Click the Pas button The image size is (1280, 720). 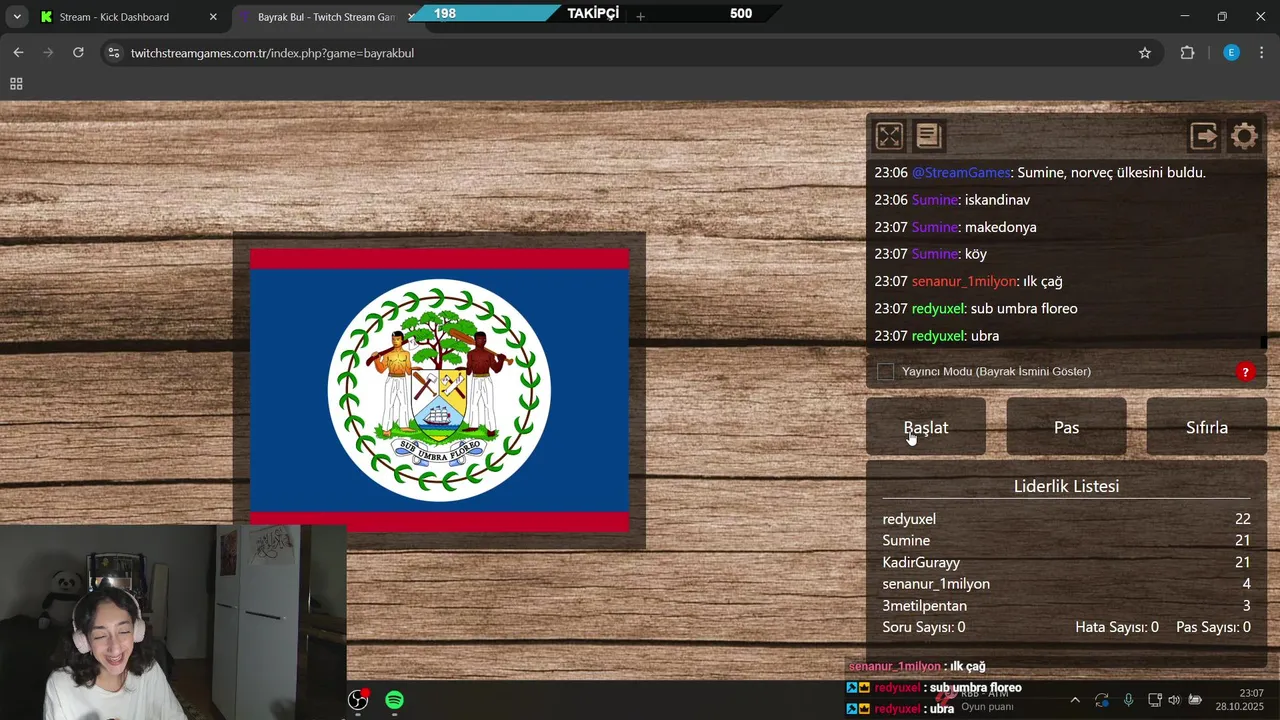[1066, 427]
